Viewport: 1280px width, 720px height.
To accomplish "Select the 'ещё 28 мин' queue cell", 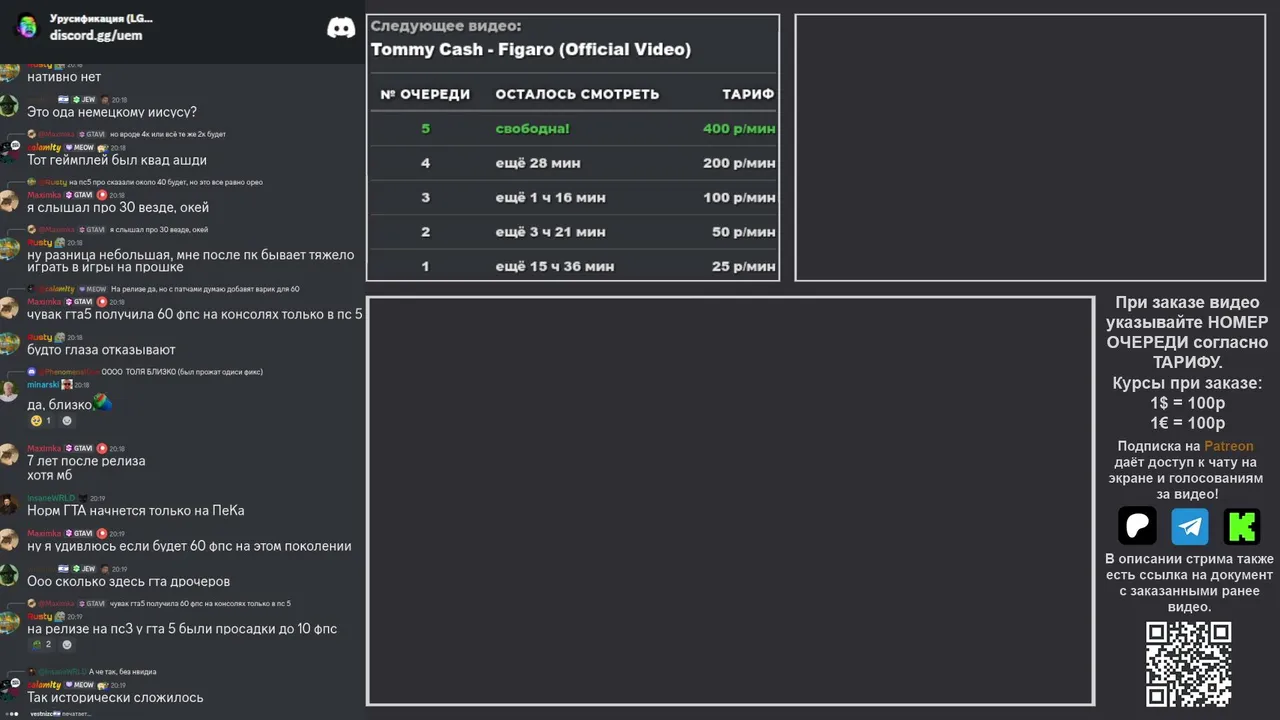I will pos(538,163).
